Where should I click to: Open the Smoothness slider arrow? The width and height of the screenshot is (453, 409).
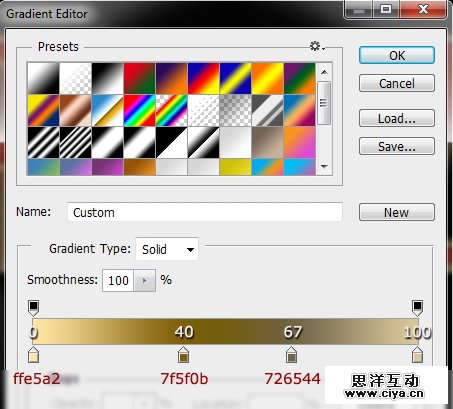(x=144, y=281)
